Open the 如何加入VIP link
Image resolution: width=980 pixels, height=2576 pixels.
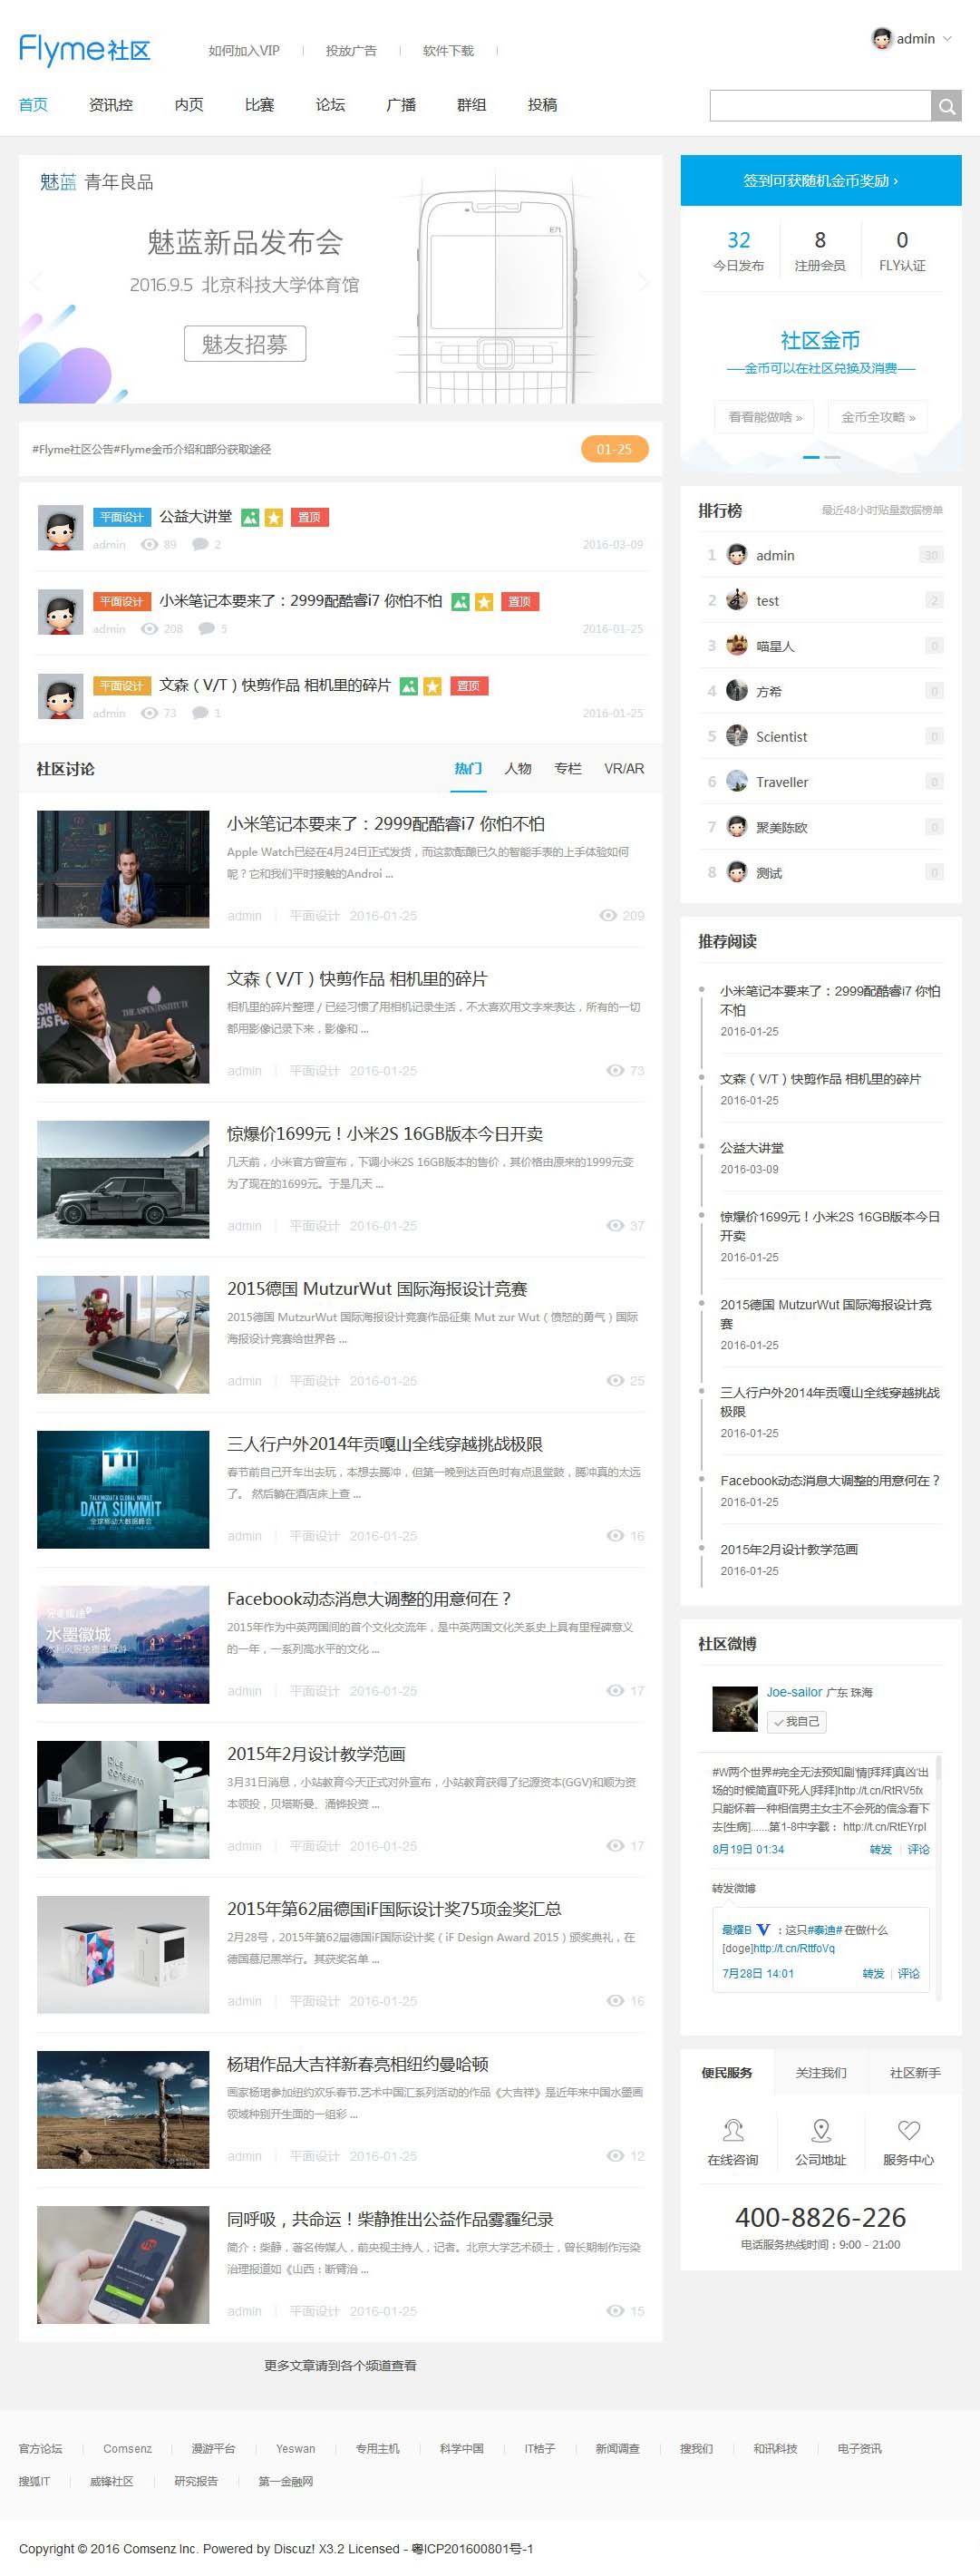click(244, 51)
